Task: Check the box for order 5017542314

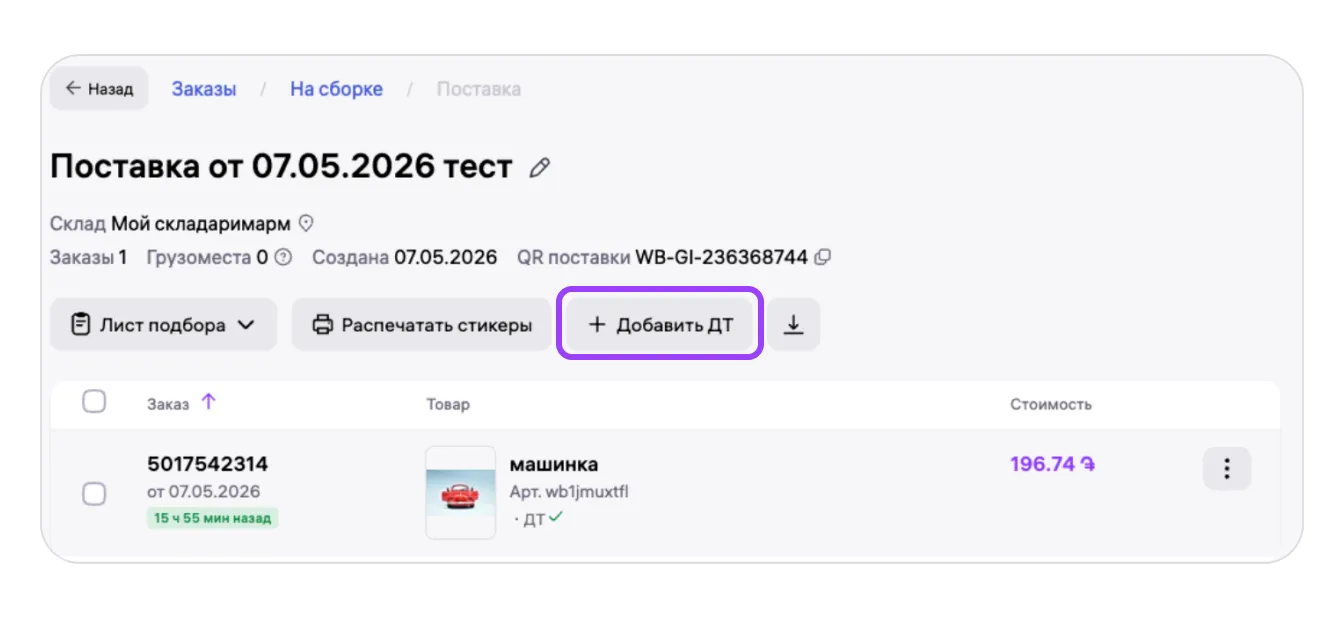Action: pos(94,494)
